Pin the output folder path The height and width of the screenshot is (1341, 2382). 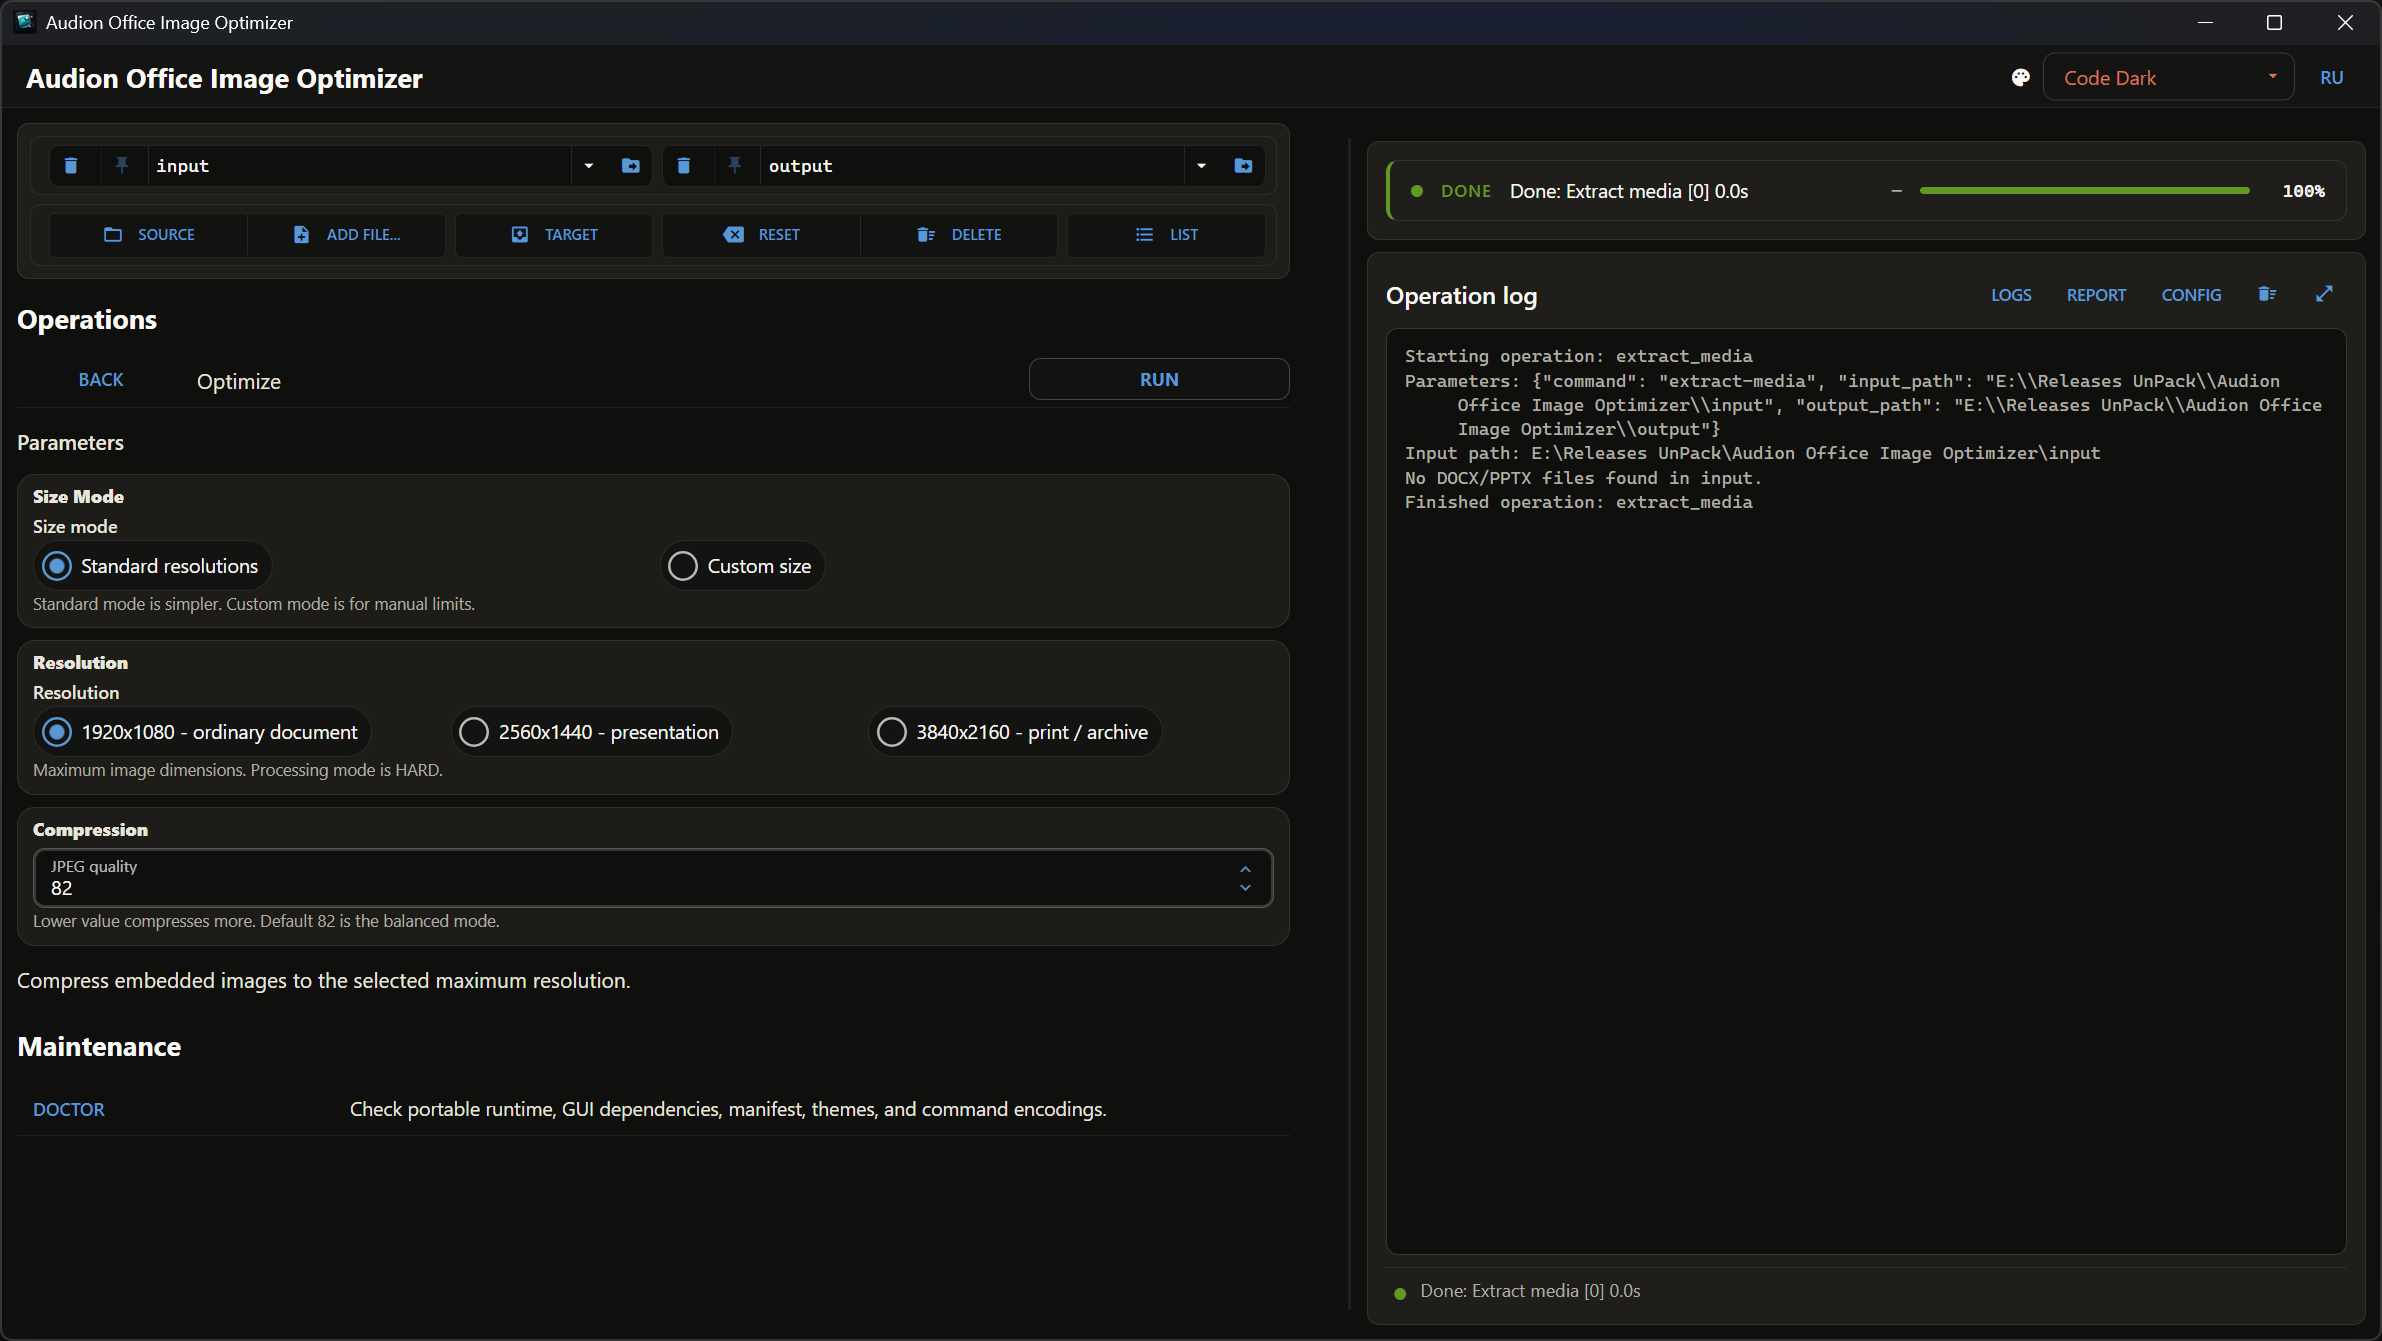point(735,166)
